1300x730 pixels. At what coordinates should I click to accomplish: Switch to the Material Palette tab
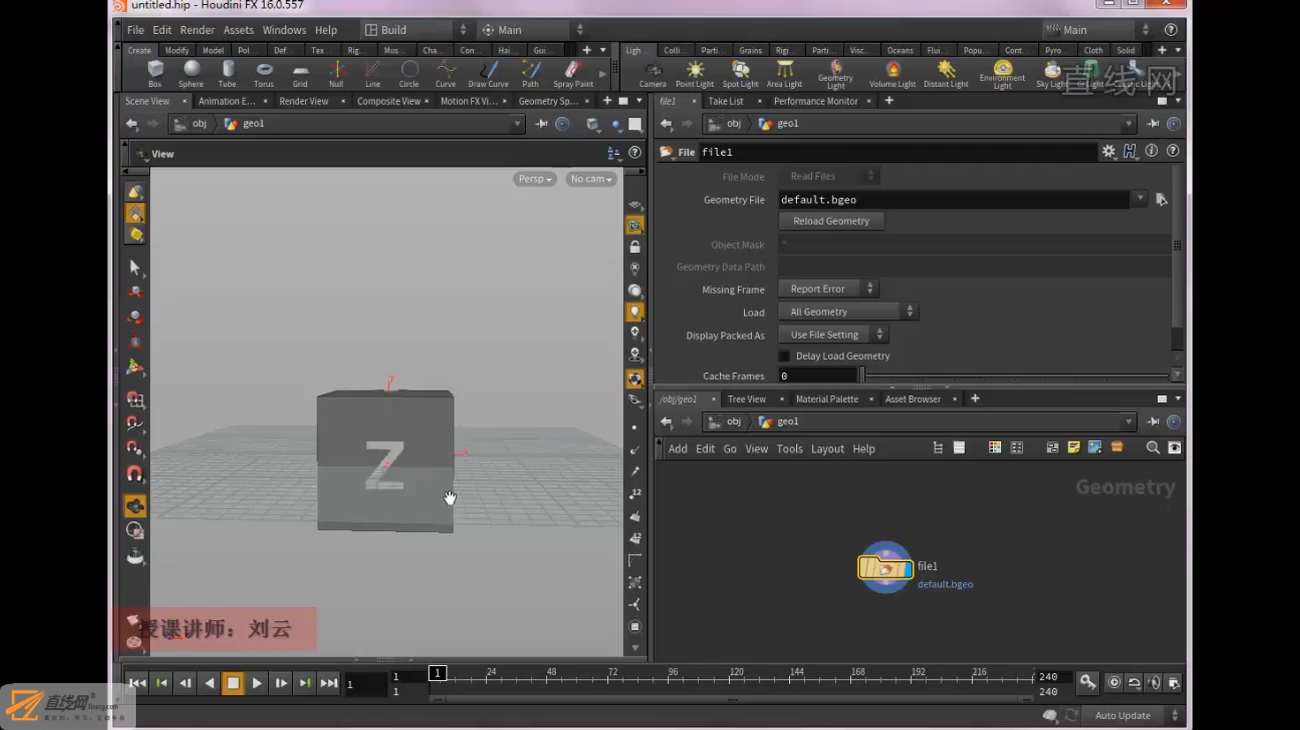(827, 399)
